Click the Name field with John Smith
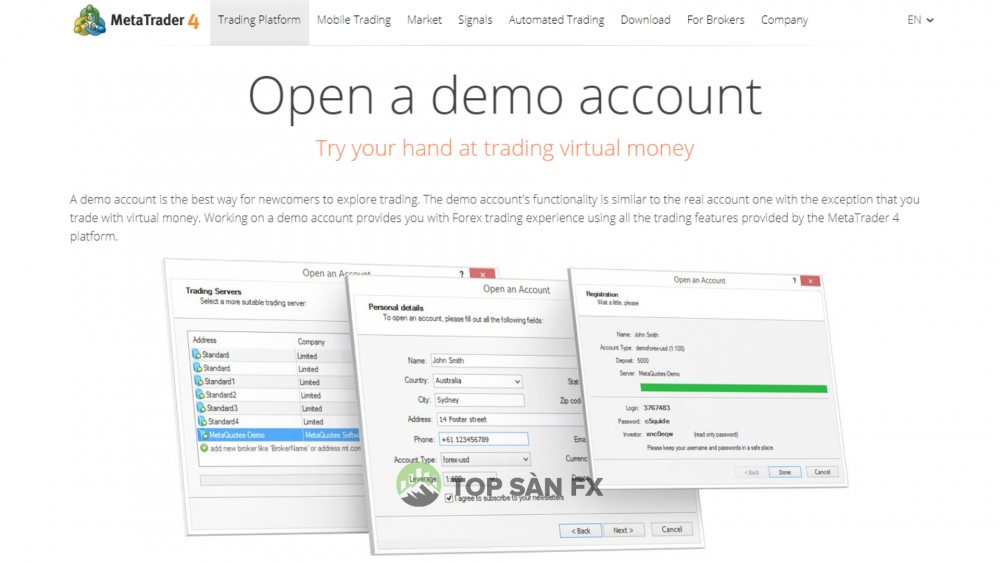The width and height of the screenshot is (1000, 563). pos(504,361)
